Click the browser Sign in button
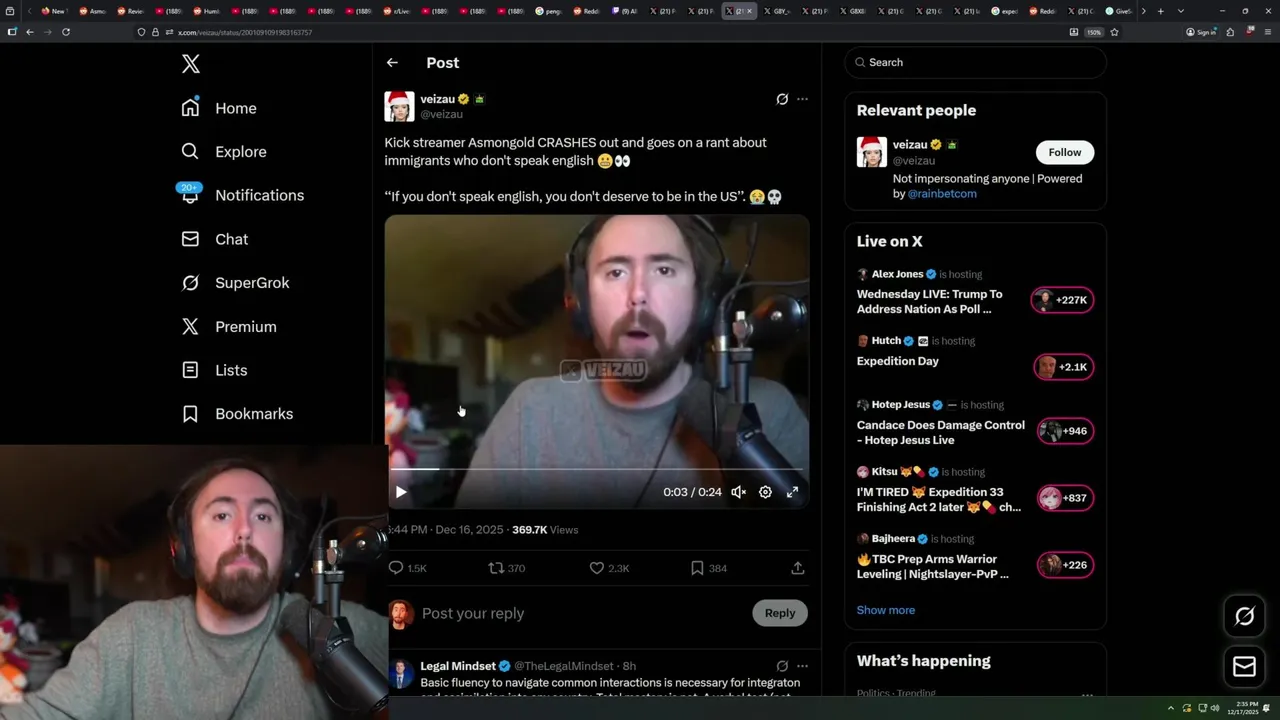This screenshot has width=1280, height=720. pyautogui.click(x=1201, y=32)
